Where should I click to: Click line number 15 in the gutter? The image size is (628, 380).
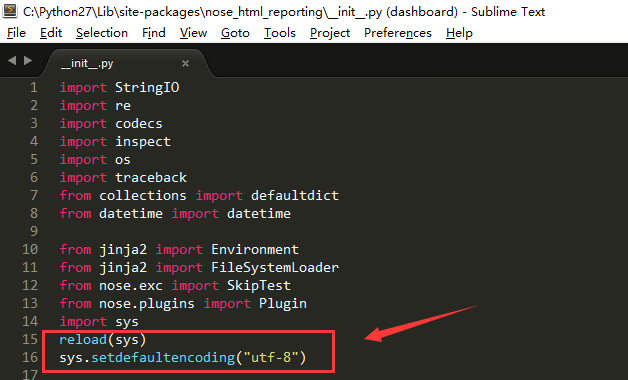pyautogui.click(x=30, y=339)
